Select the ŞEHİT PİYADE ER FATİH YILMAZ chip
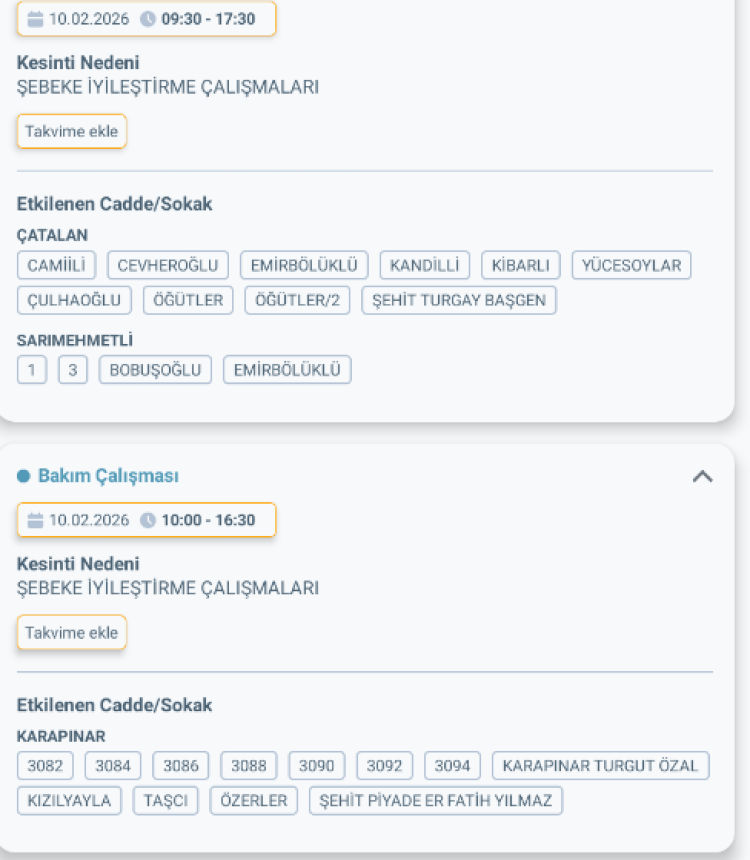 coord(435,800)
